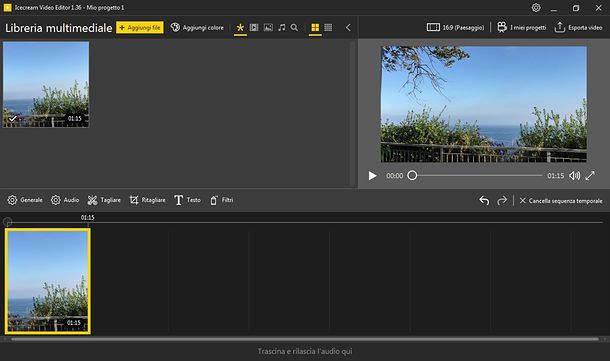Open 16:9 (Paesaggio) aspect ratio selector

tap(455, 27)
